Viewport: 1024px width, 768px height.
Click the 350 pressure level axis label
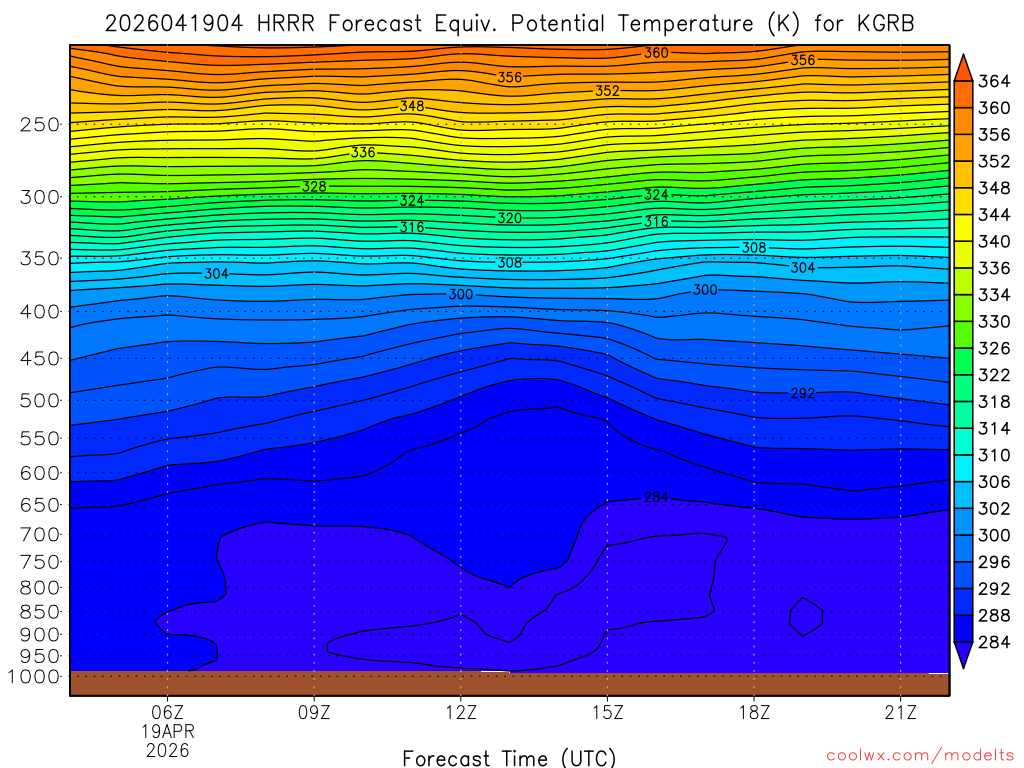40,258
